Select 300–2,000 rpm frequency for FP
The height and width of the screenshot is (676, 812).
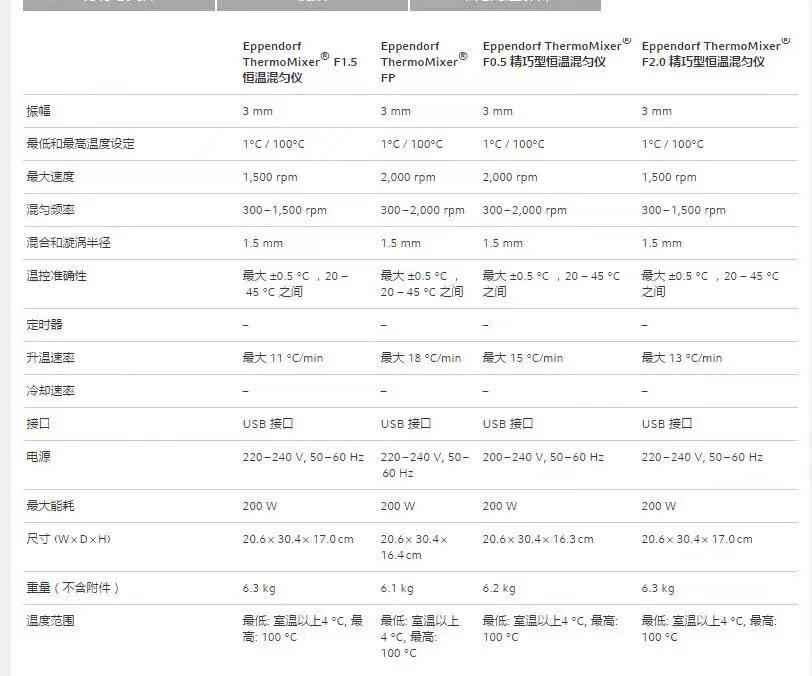click(x=423, y=210)
